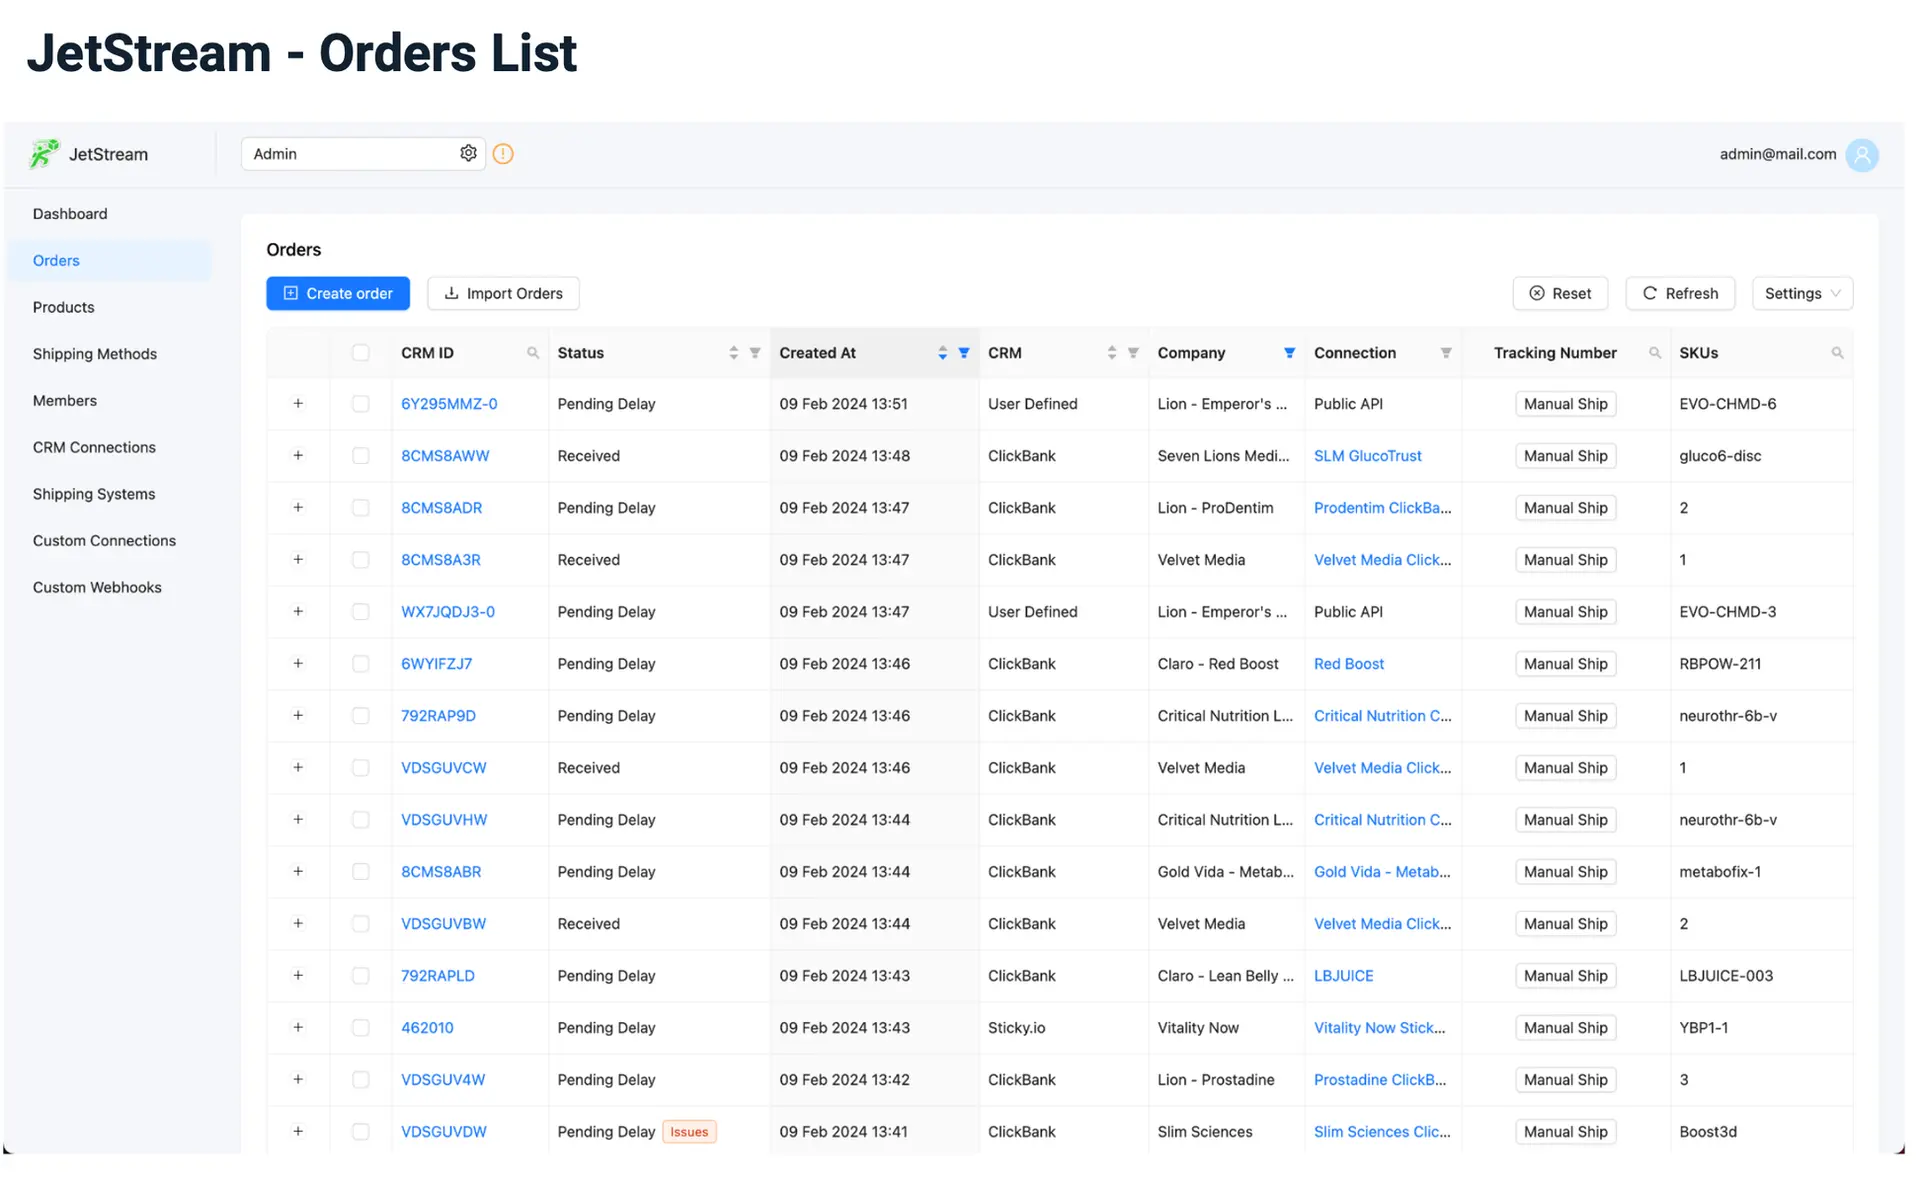Viewport: 1920px width, 1187px height.
Task: Expand the Settings dropdown menu
Action: point(1799,292)
